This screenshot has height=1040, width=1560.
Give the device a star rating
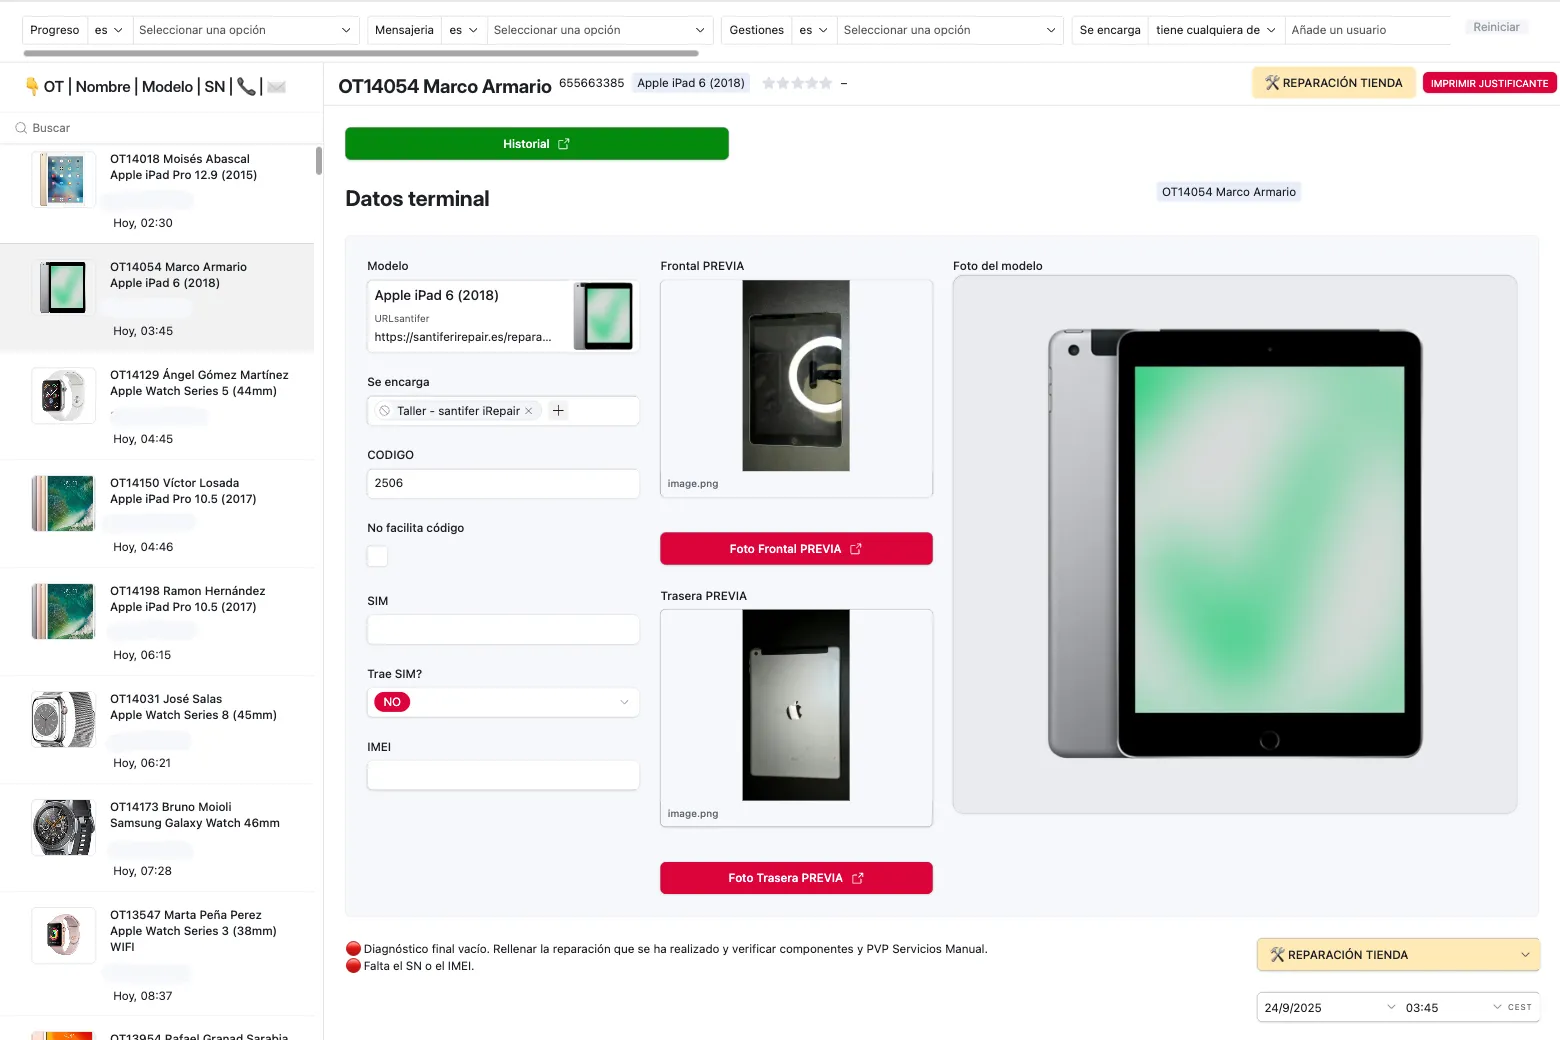pos(797,83)
